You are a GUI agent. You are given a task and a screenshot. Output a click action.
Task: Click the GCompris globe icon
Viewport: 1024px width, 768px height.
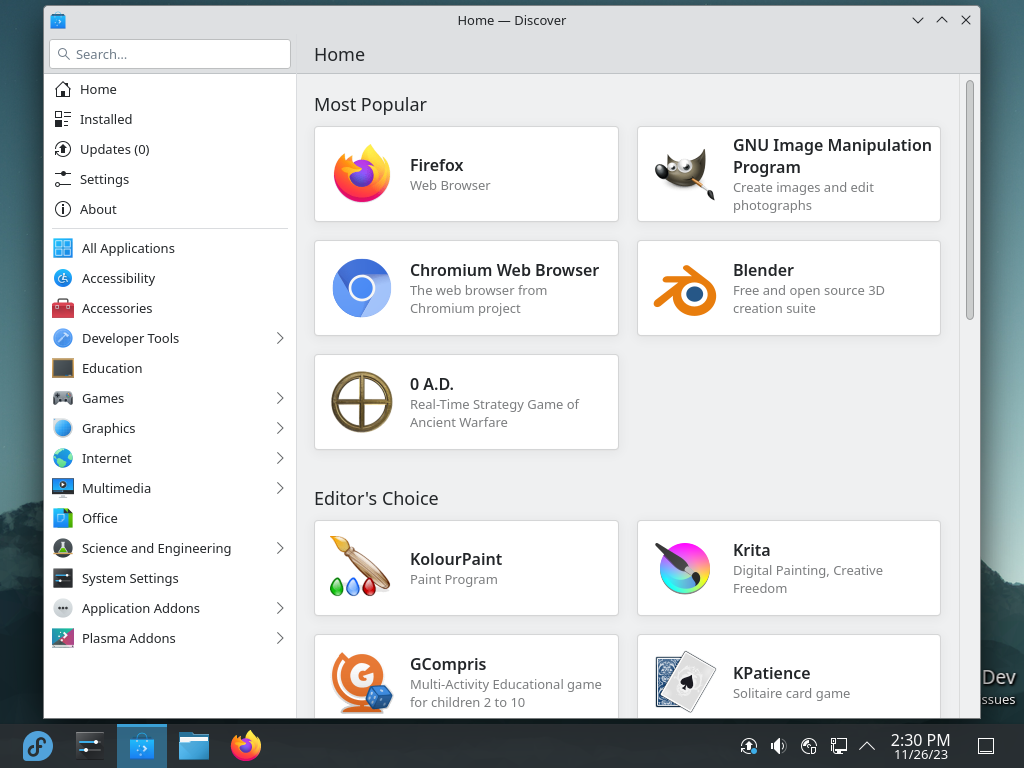click(x=362, y=682)
